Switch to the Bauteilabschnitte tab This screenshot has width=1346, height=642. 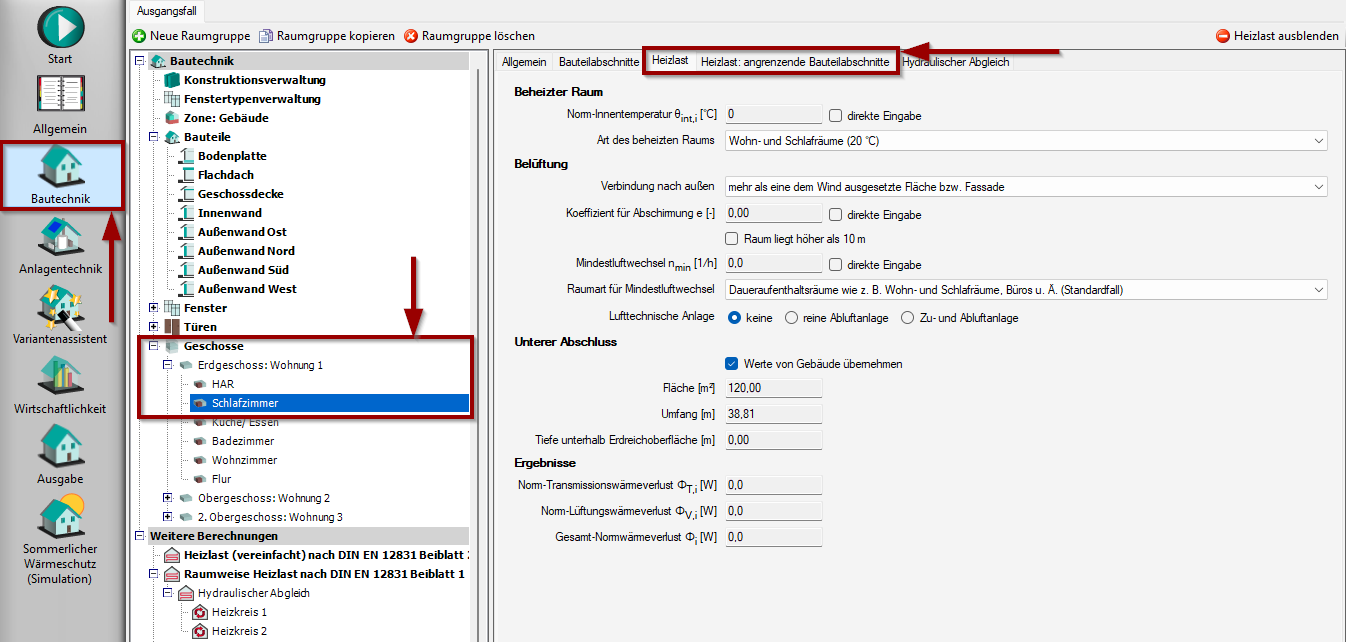tap(598, 62)
